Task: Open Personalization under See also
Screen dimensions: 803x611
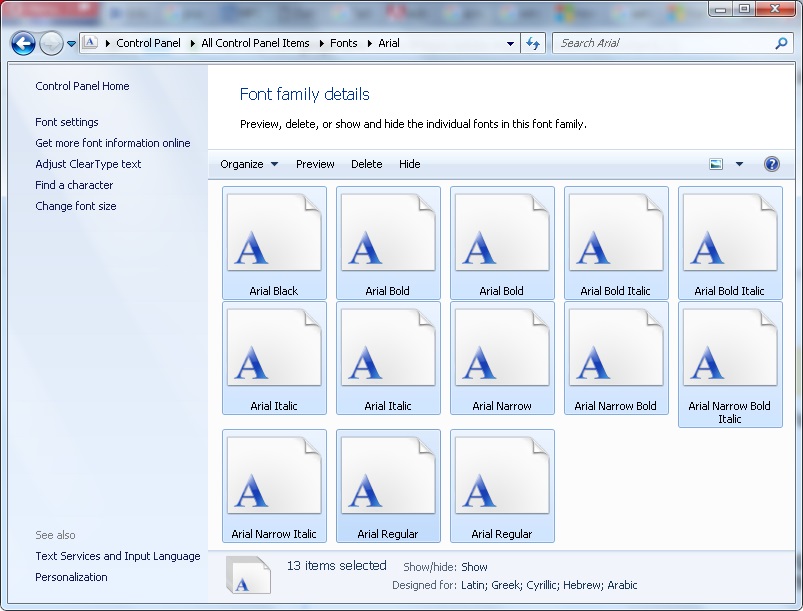Action: (71, 577)
